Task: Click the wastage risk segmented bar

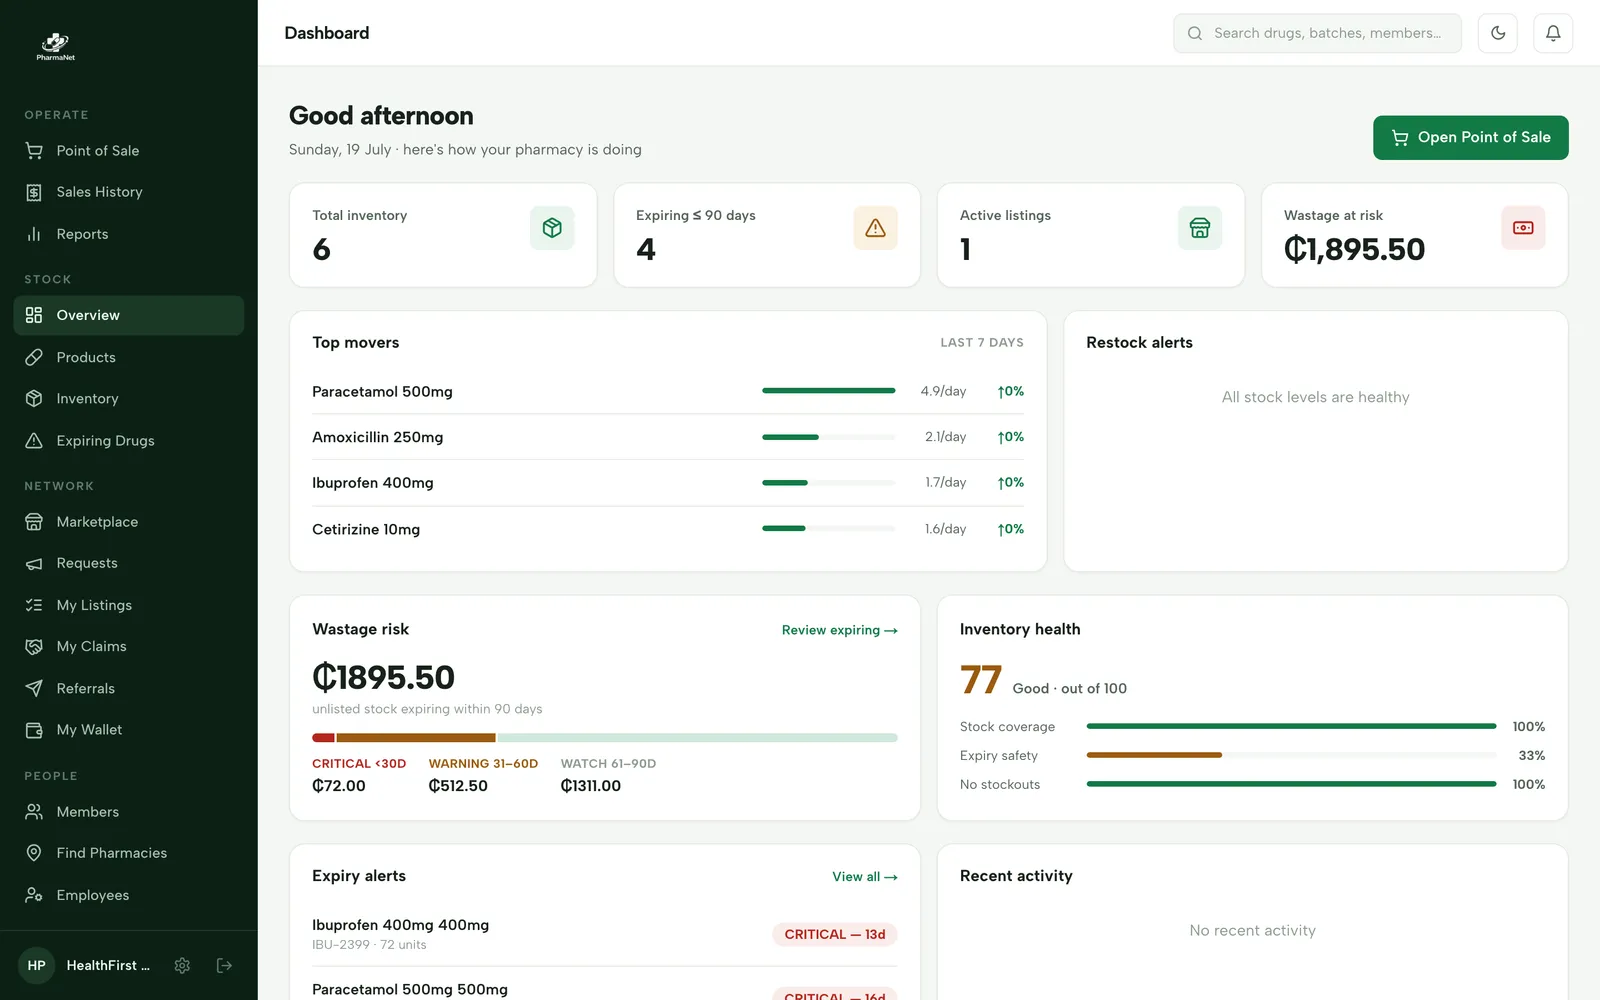Action: [x=605, y=738]
